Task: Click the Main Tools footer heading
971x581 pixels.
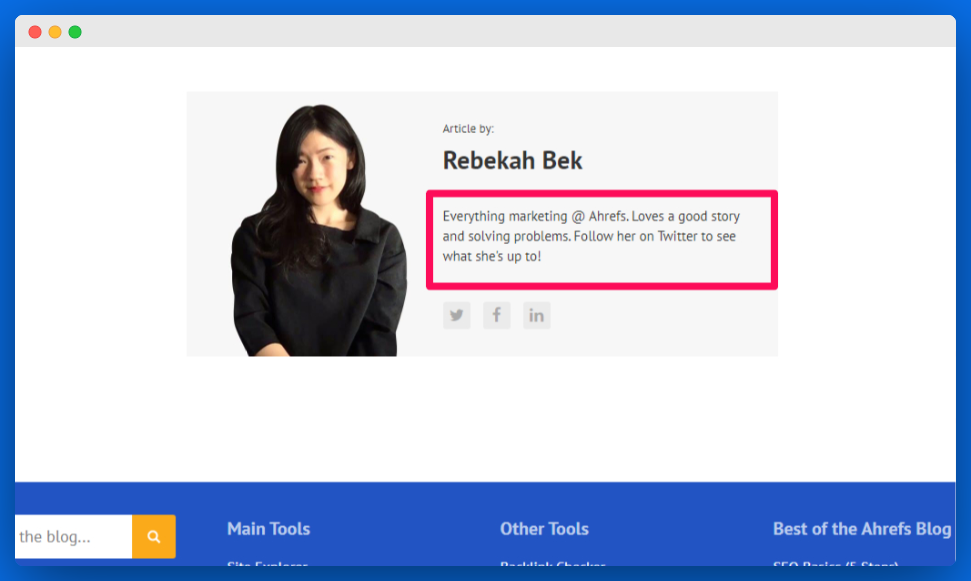Action: 268,528
